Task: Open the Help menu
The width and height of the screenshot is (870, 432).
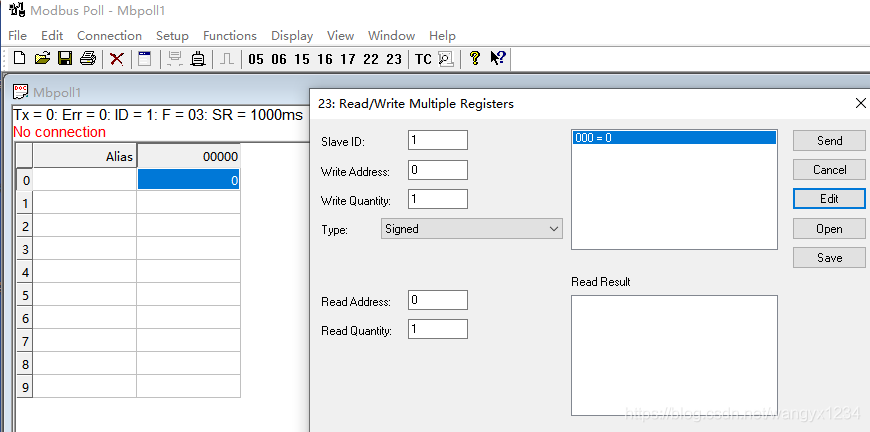Action: point(442,35)
